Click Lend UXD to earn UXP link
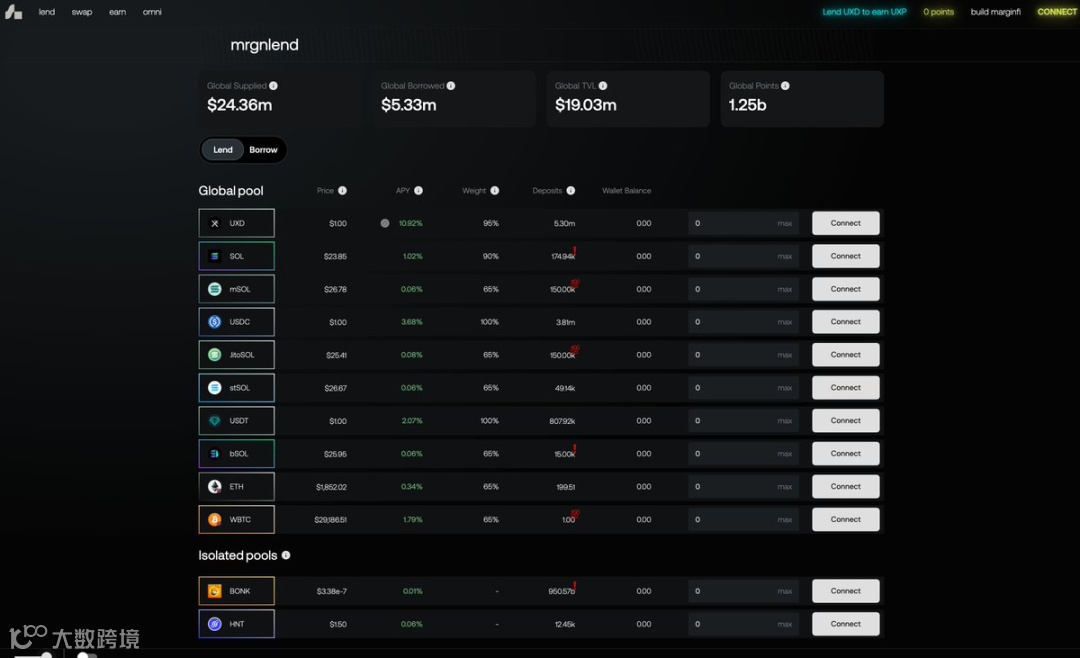 coord(864,12)
